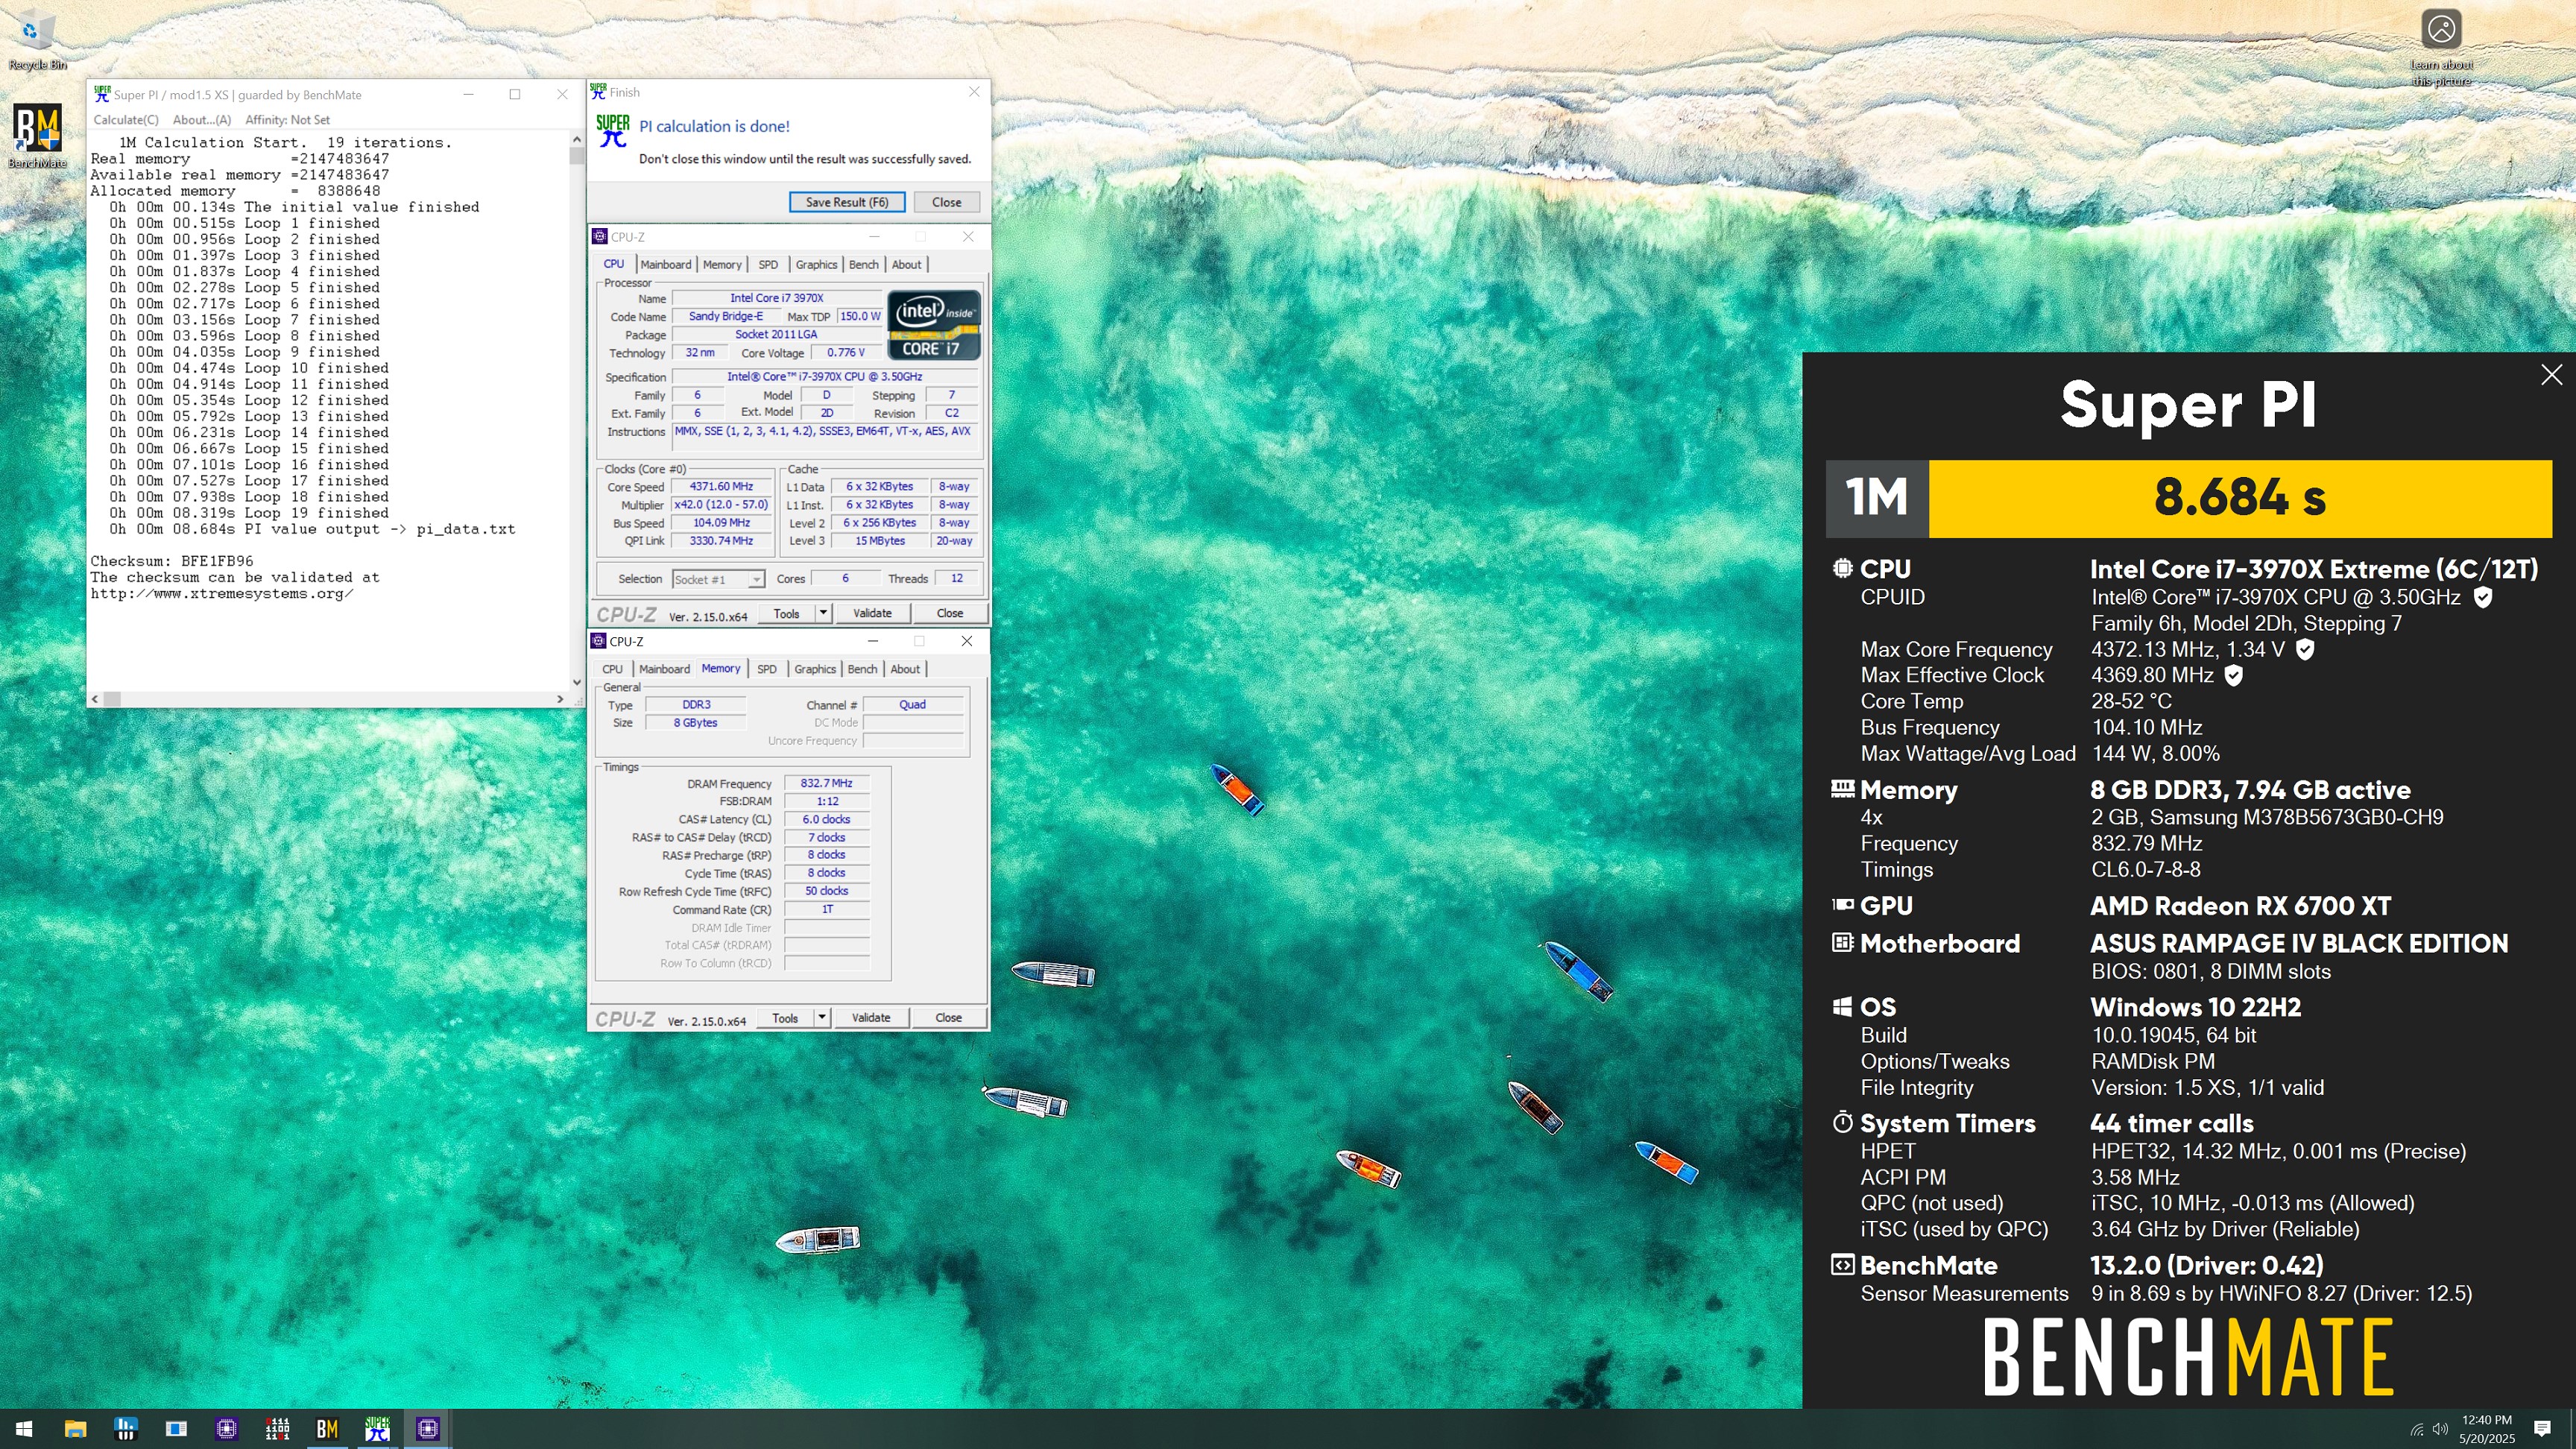The height and width of the screenshot is (1449, 2576).
Task: Open the Calculate(C) menu in Super PI
Action: click(x=126, y=120)
